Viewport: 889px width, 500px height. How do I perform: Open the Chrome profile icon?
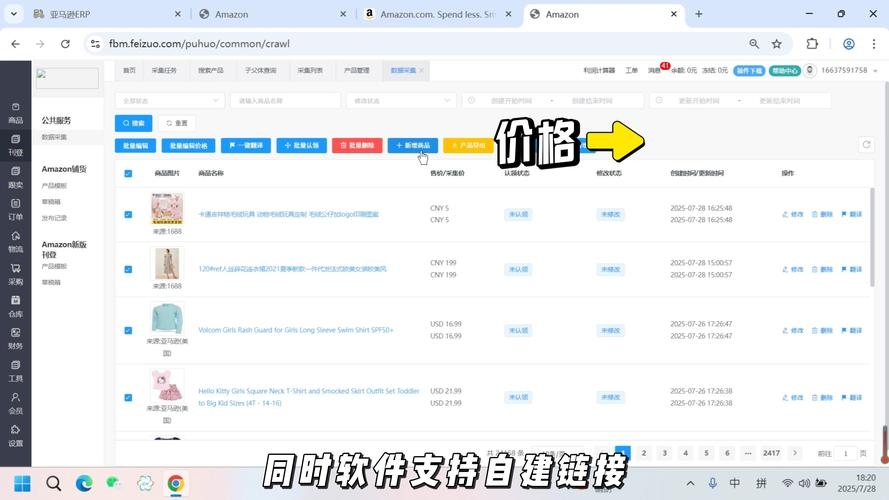click(848, 44)
